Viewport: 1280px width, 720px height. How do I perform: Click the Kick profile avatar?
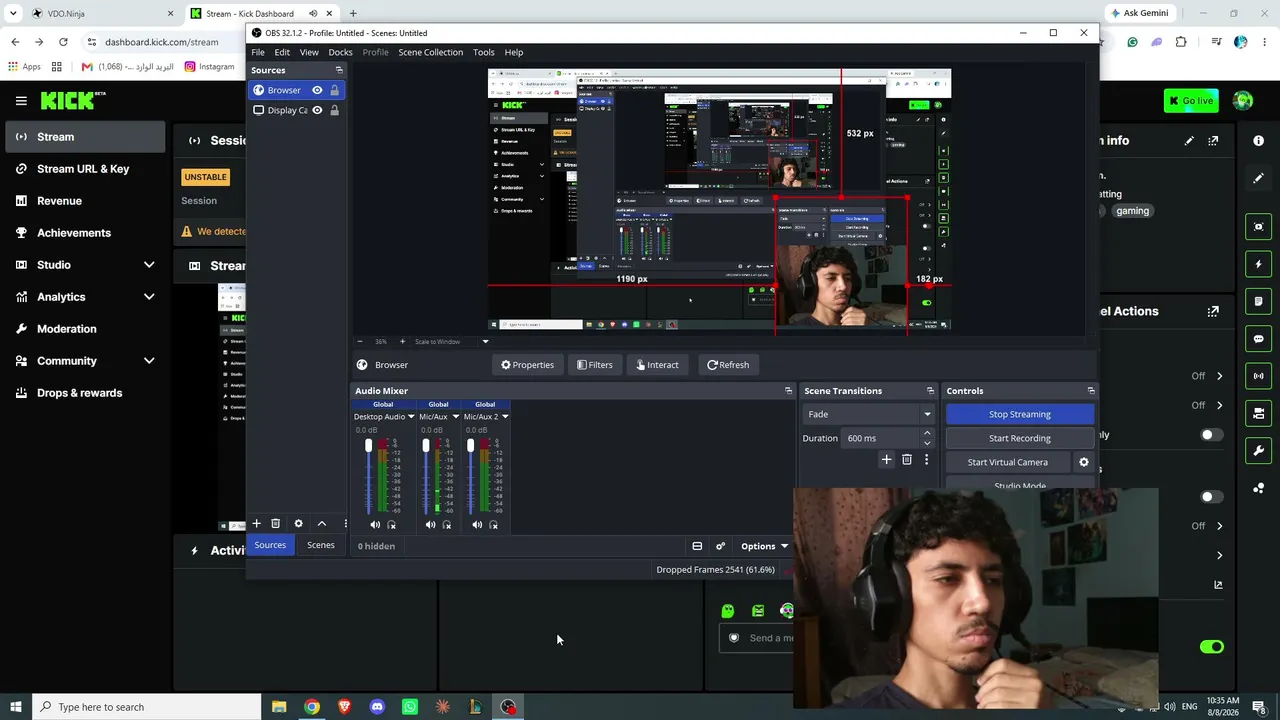click(x=1243, y=100)
